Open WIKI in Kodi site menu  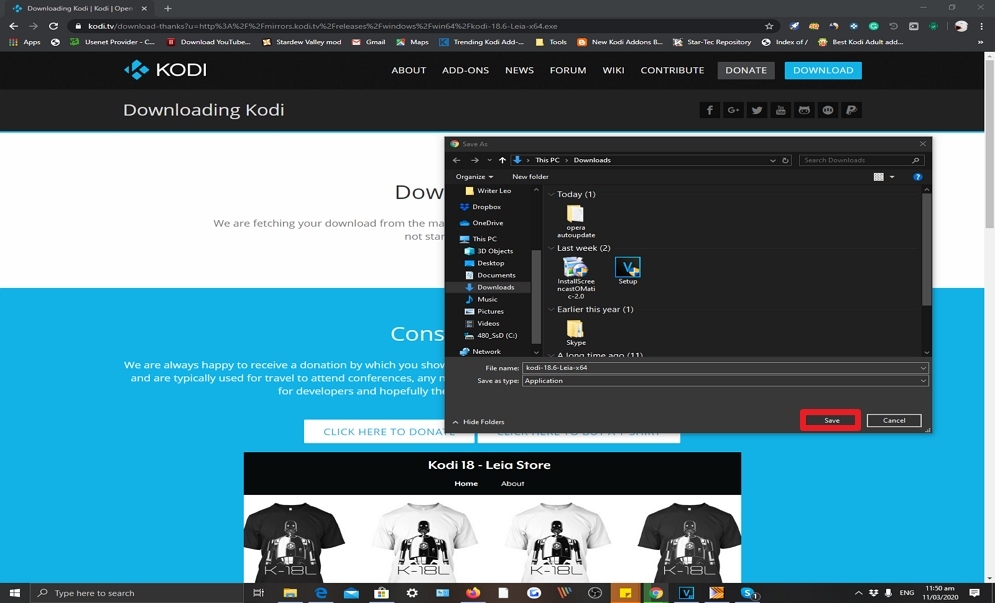tap(613, 70)
